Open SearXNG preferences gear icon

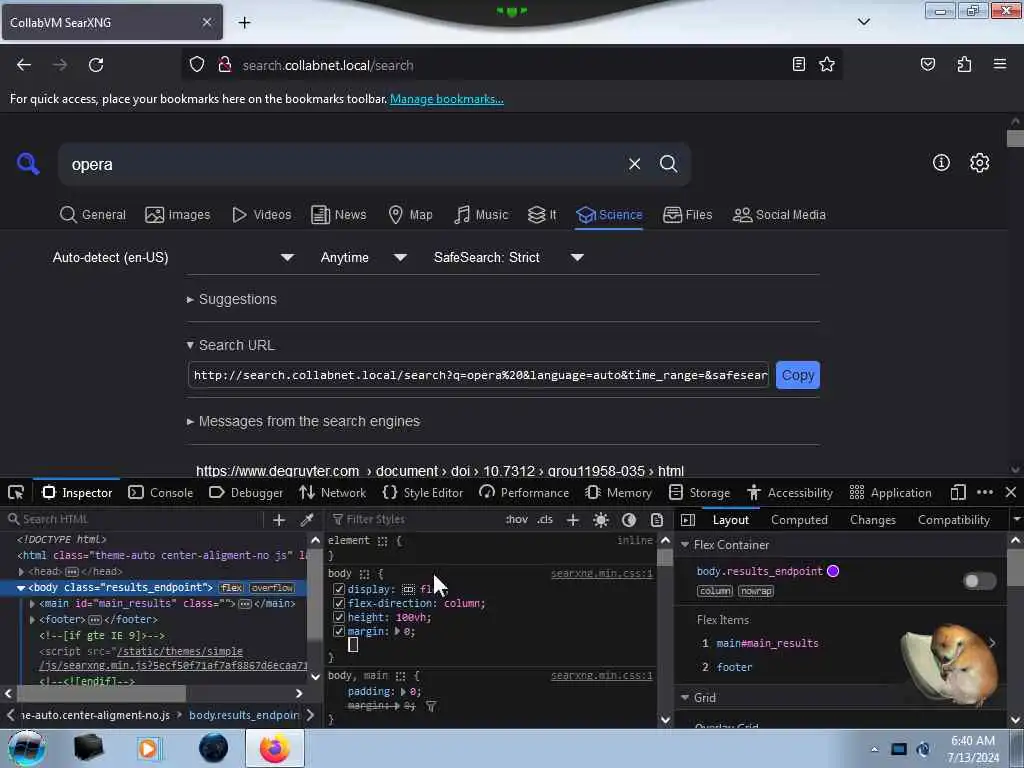coord(979,163)
